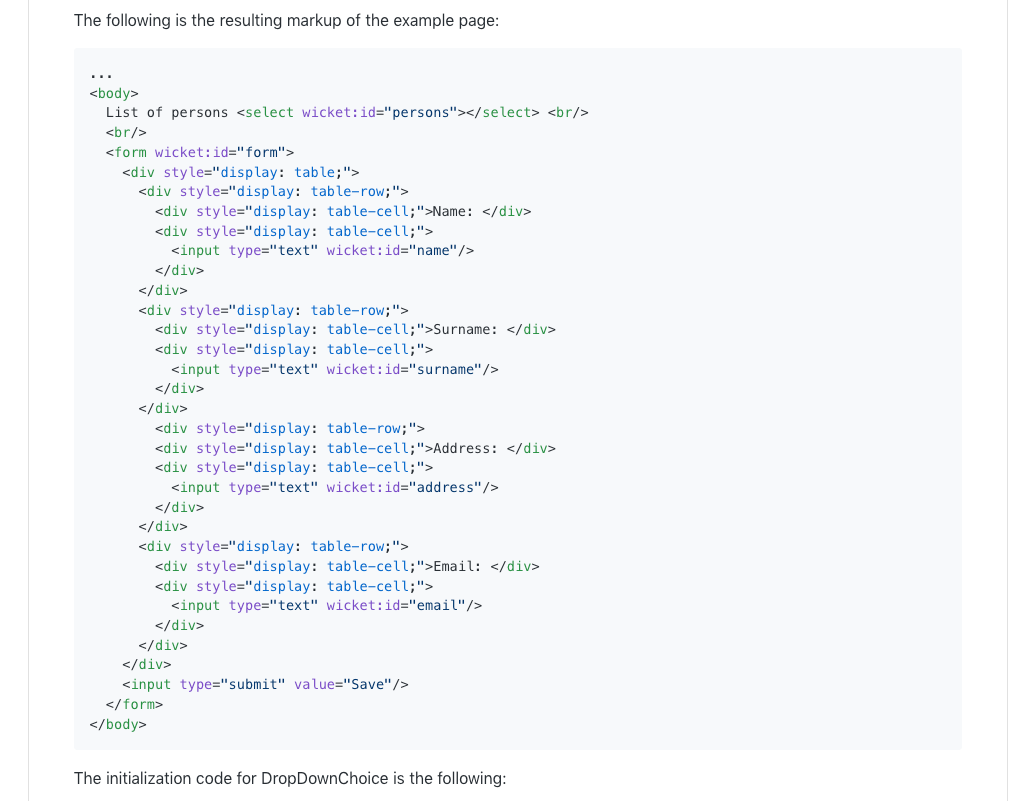Viewport: 1025px width, 801px height.
Task: Click the 'Email: ' table-cell div line
Action: click(x=347, y=566)
